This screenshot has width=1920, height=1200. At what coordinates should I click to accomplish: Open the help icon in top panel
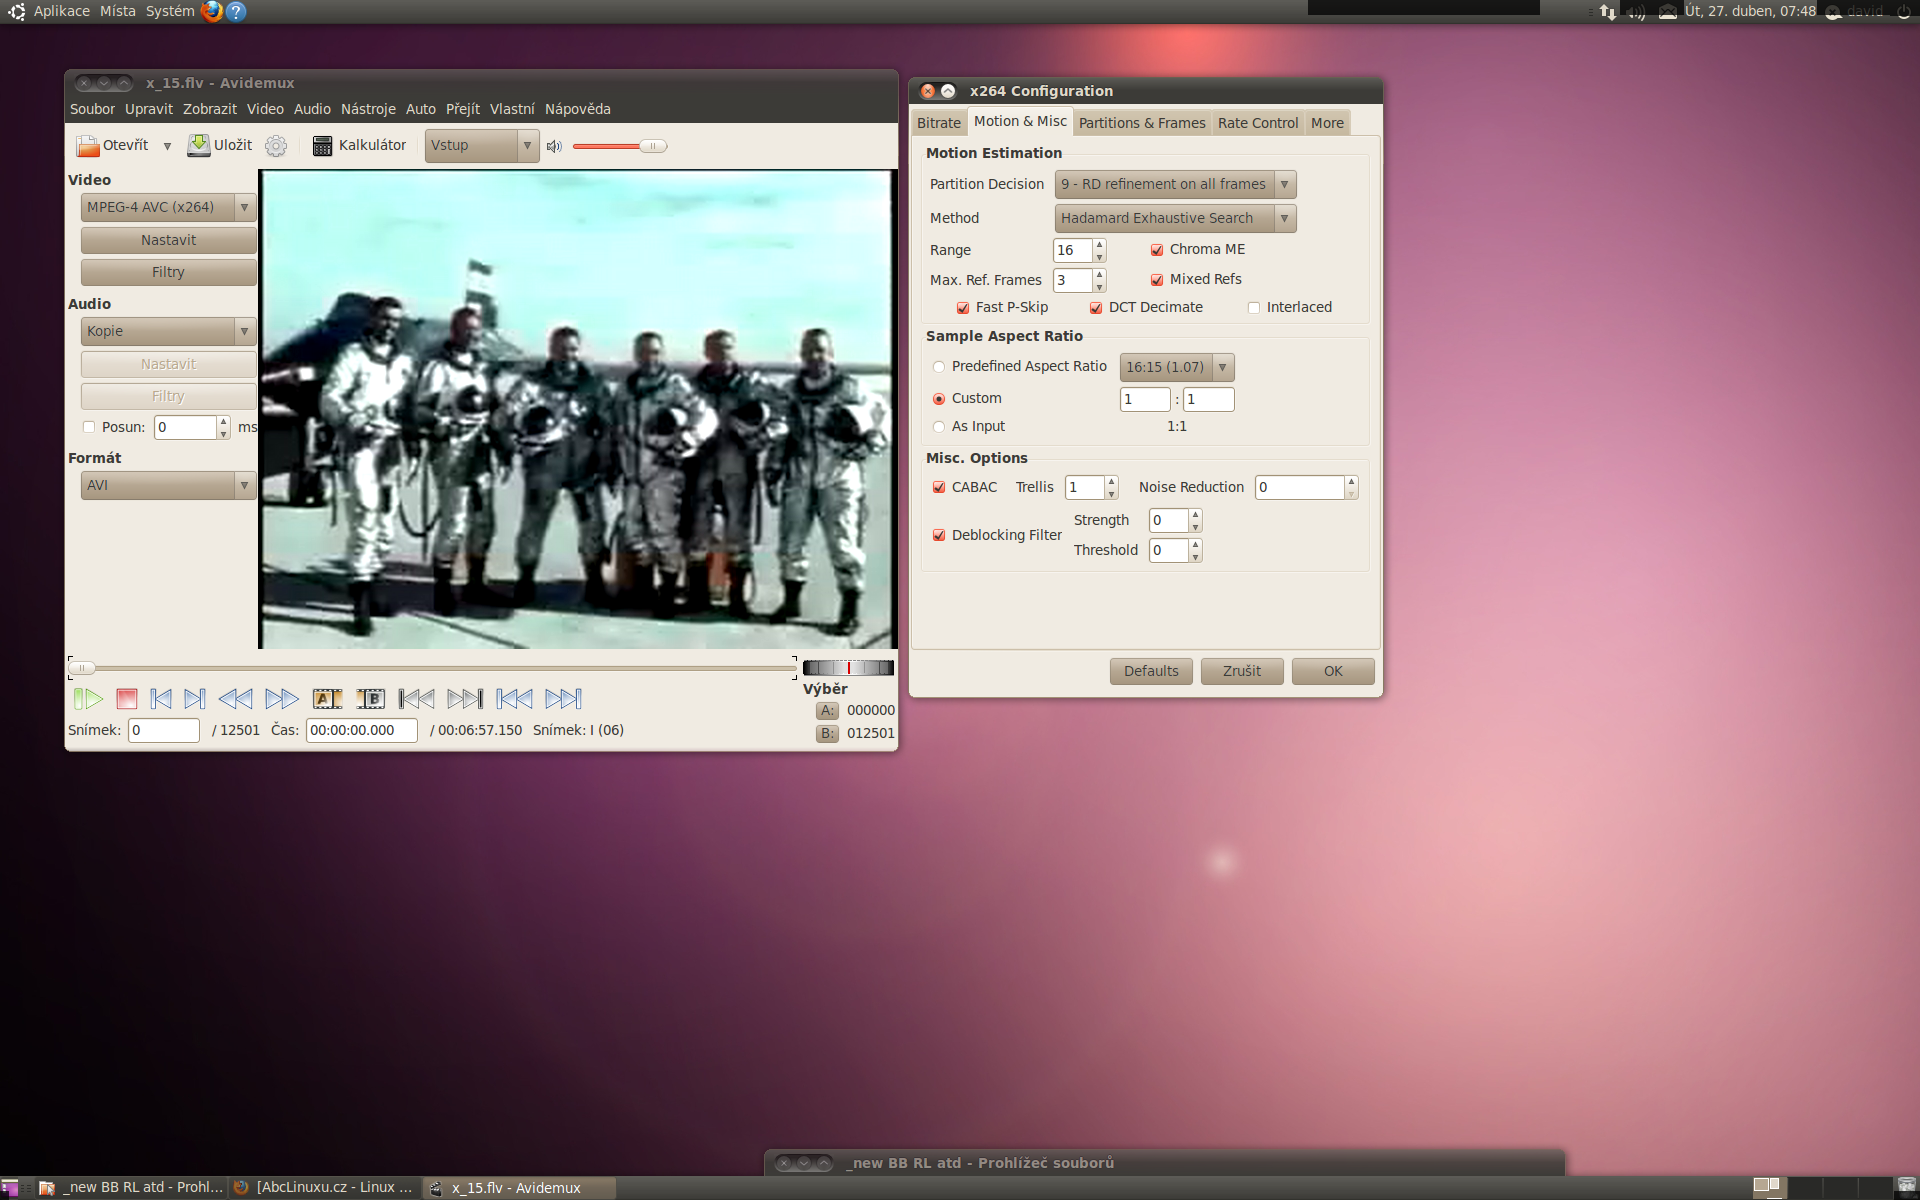236,11
